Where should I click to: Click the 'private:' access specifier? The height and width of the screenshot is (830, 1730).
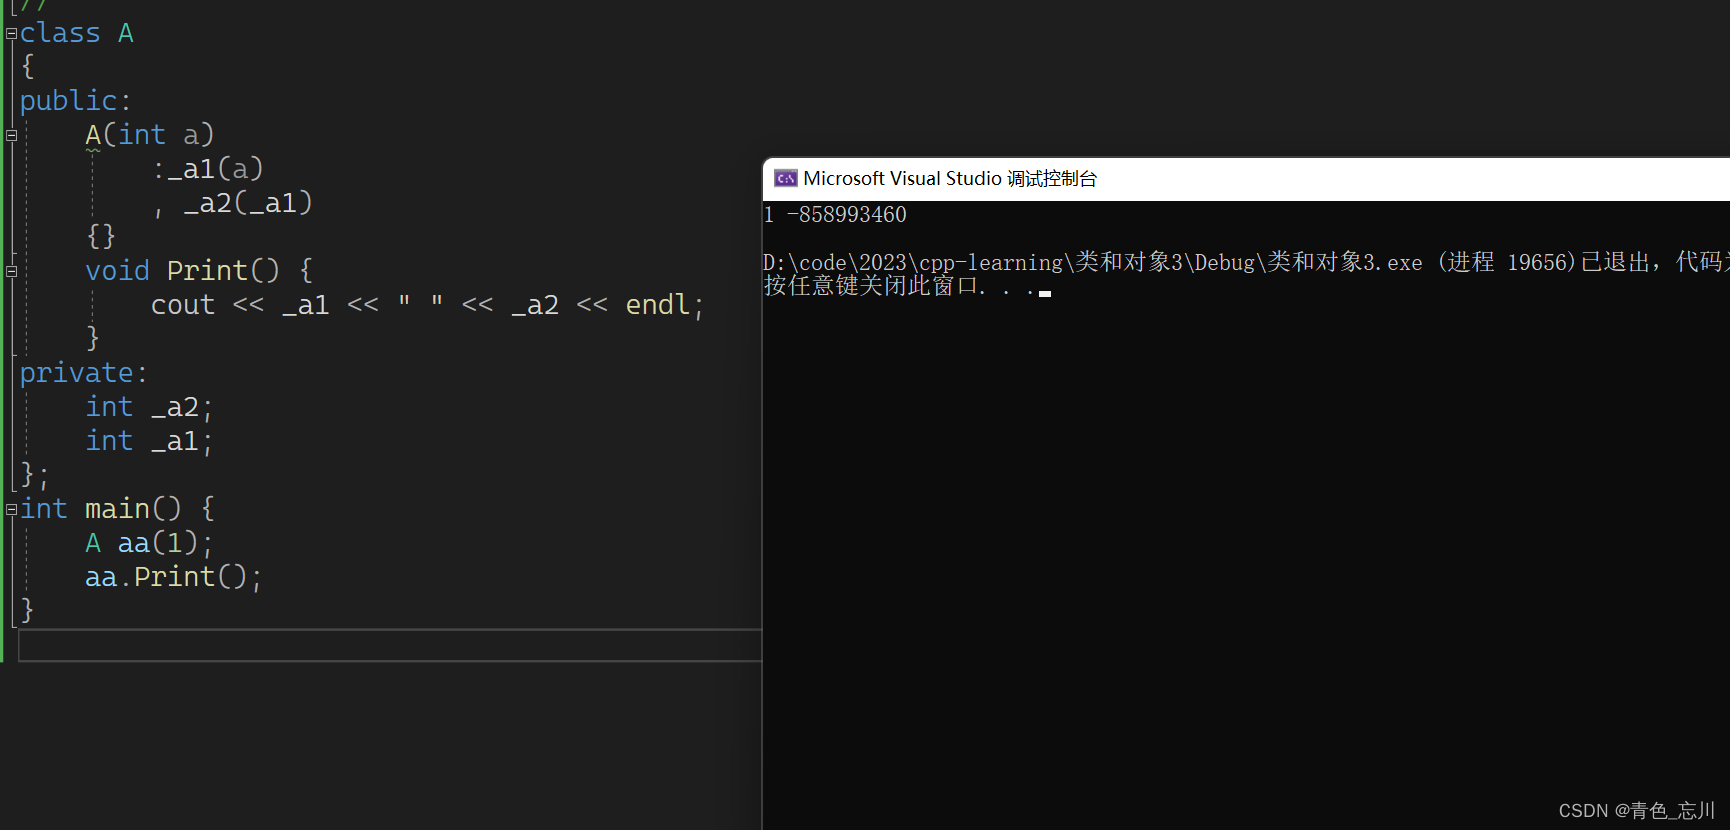point(84,373)
